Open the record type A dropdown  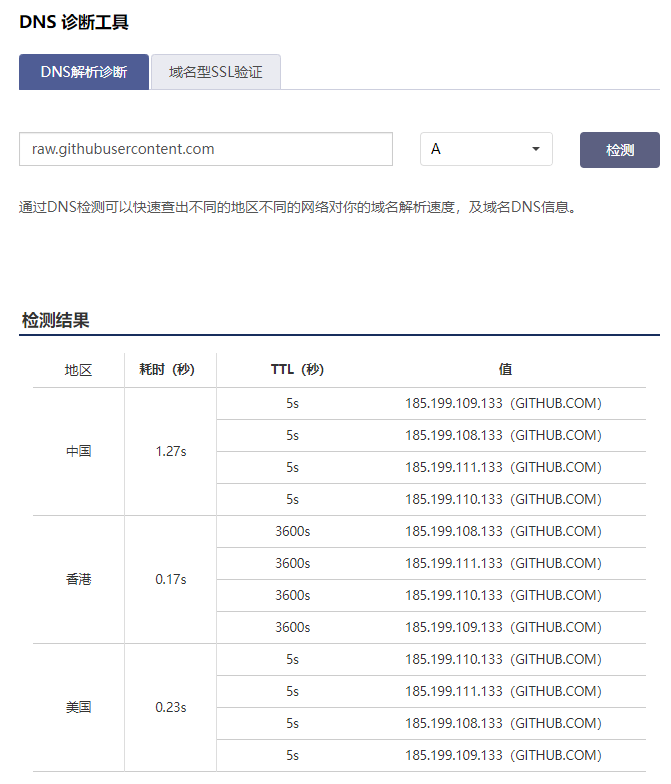[x=486, y=149]
